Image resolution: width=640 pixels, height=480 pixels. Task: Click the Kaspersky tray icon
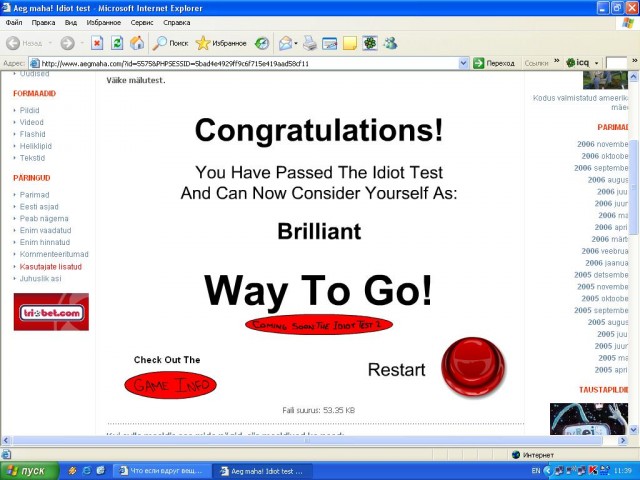pyautogui.click(x=593, y=471)
